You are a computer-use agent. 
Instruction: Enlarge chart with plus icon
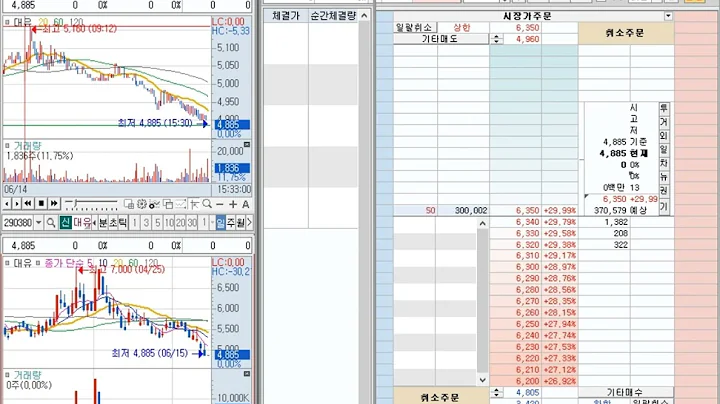pos(233,204)
